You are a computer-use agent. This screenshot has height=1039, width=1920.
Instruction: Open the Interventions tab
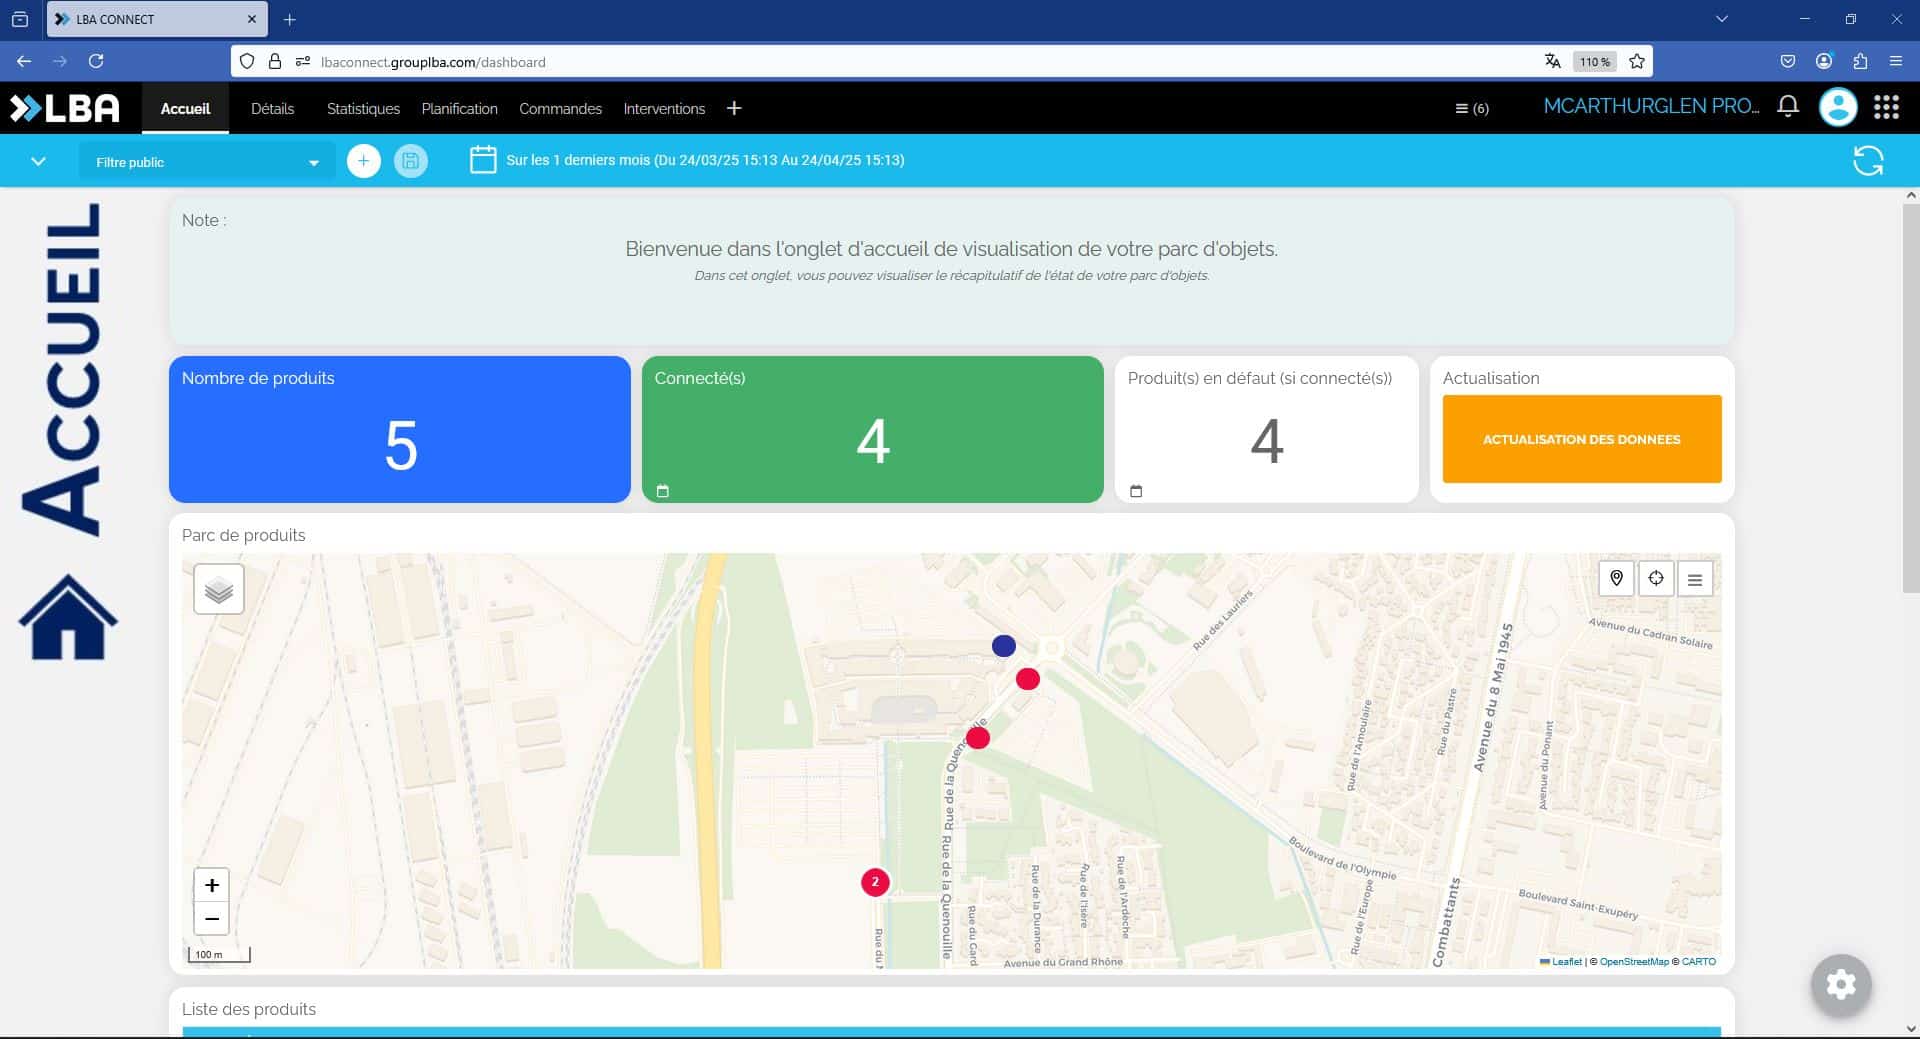[664, 108]
